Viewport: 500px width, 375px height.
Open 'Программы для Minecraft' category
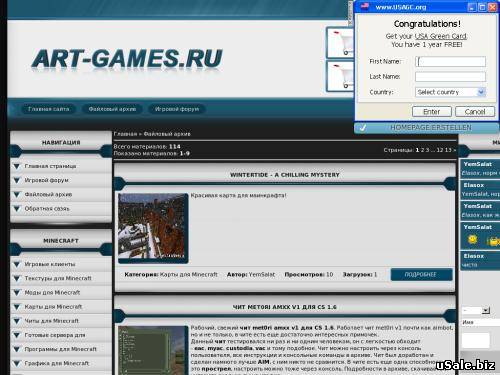point(61,349)
